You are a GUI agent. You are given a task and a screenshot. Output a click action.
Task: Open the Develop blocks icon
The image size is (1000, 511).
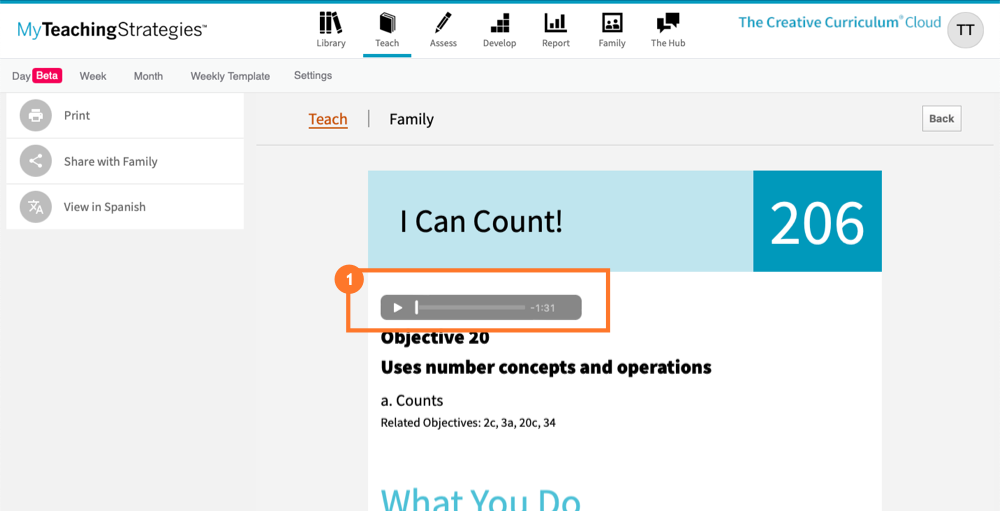pyautogui.click(x=499, y=23)
